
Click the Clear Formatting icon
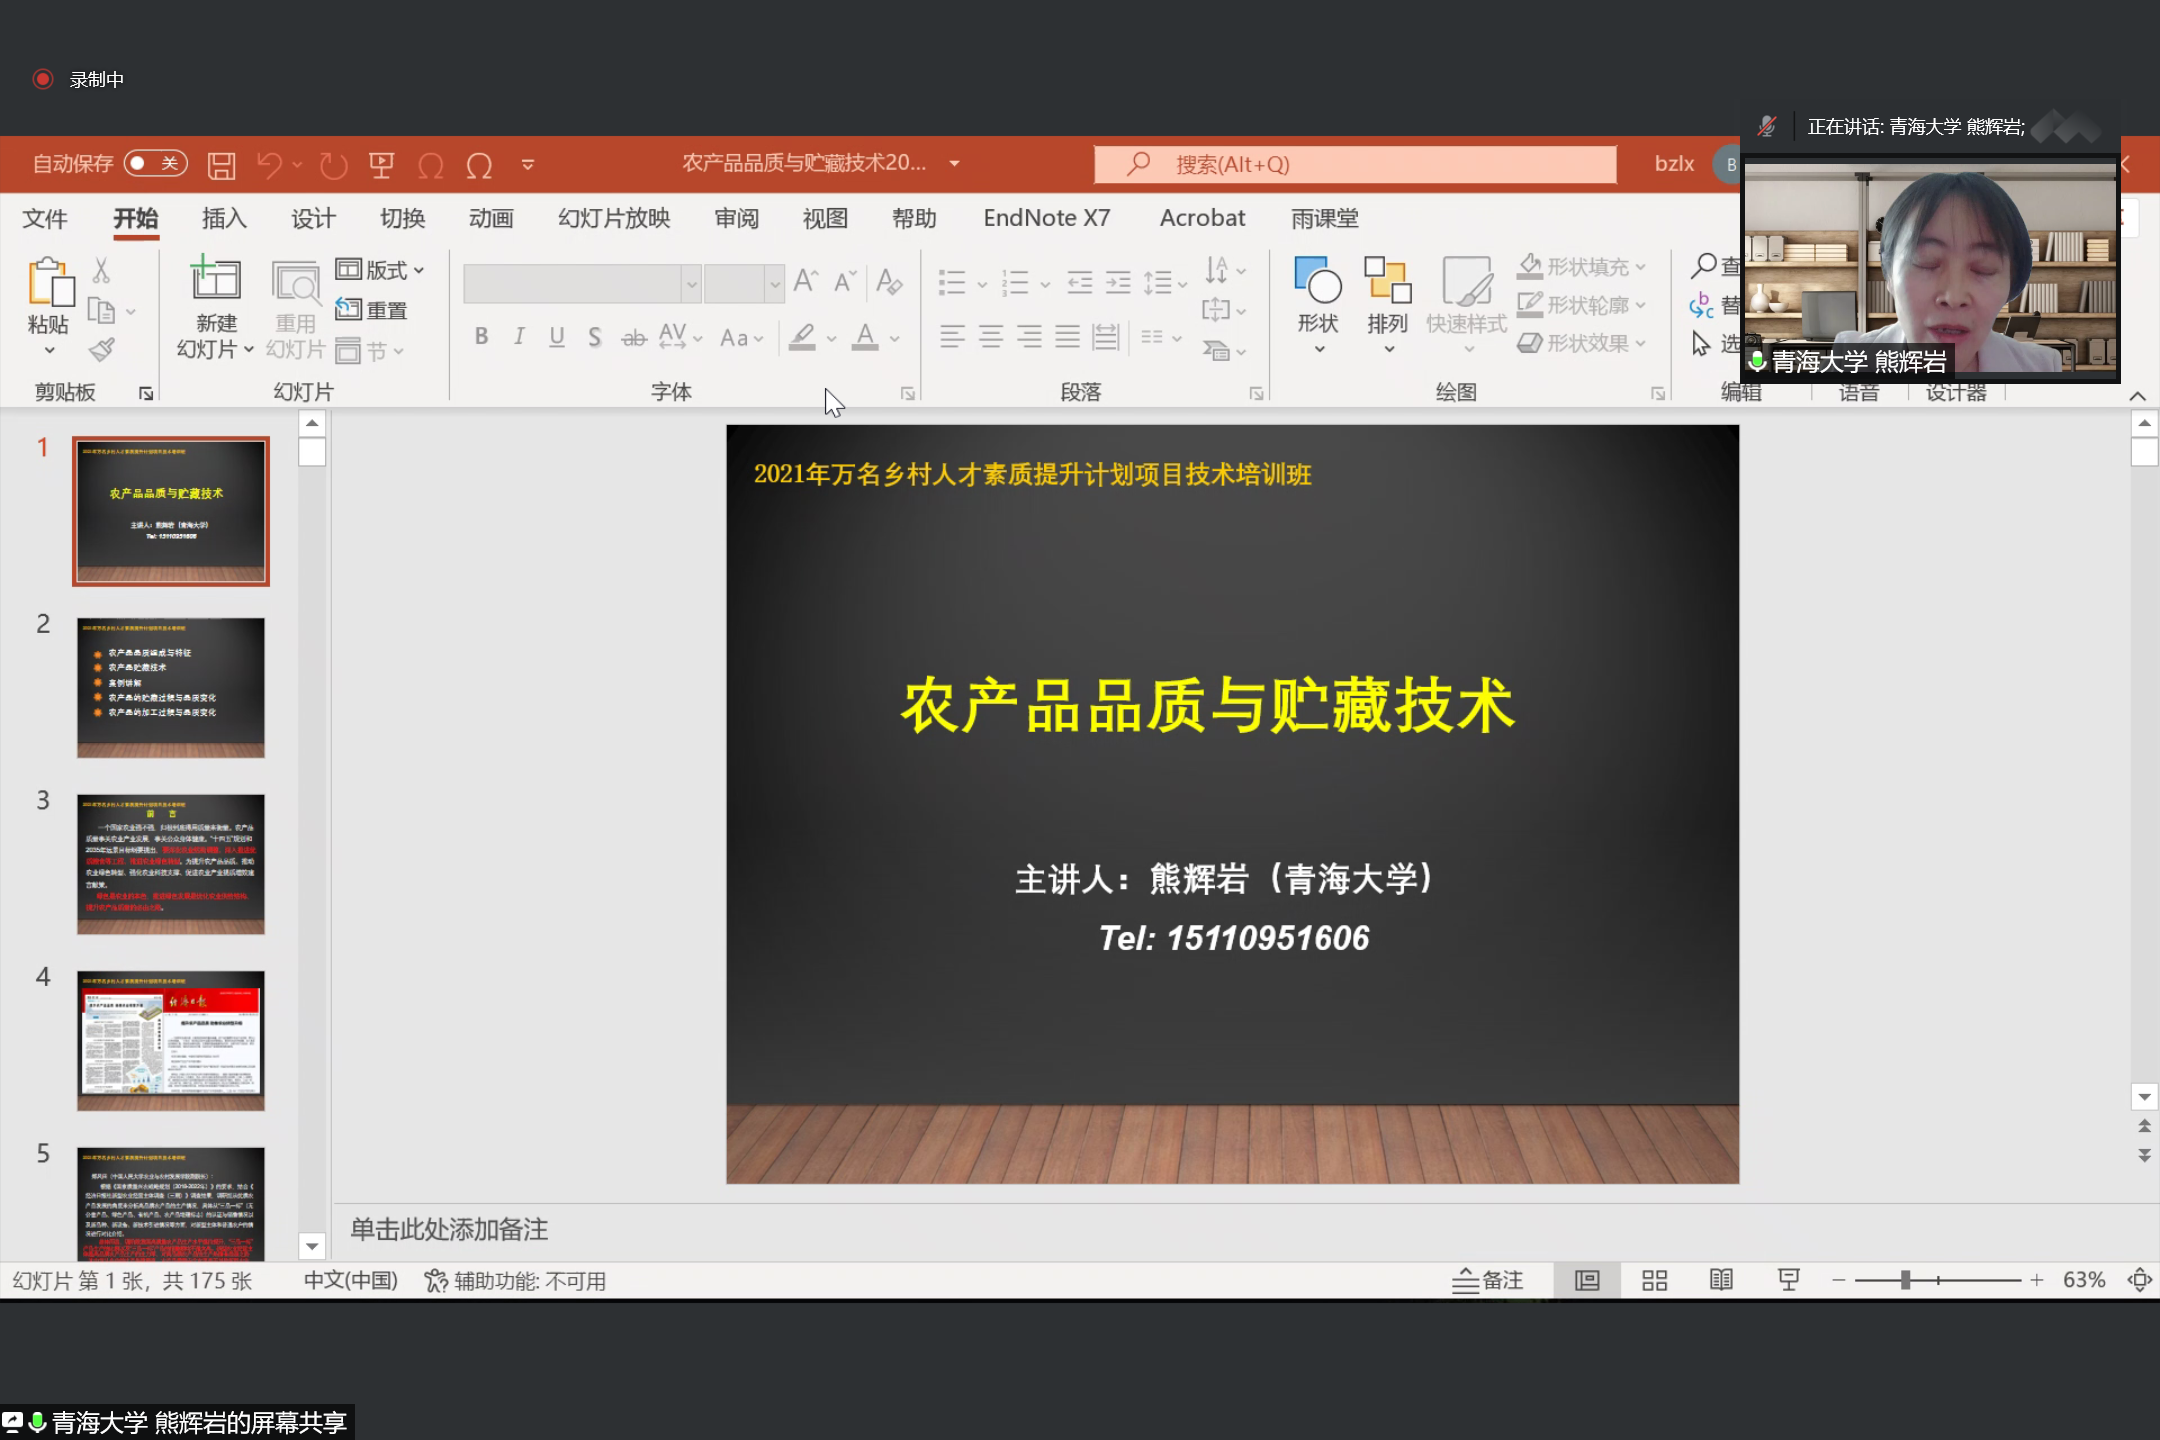click(x=889, y=282)
